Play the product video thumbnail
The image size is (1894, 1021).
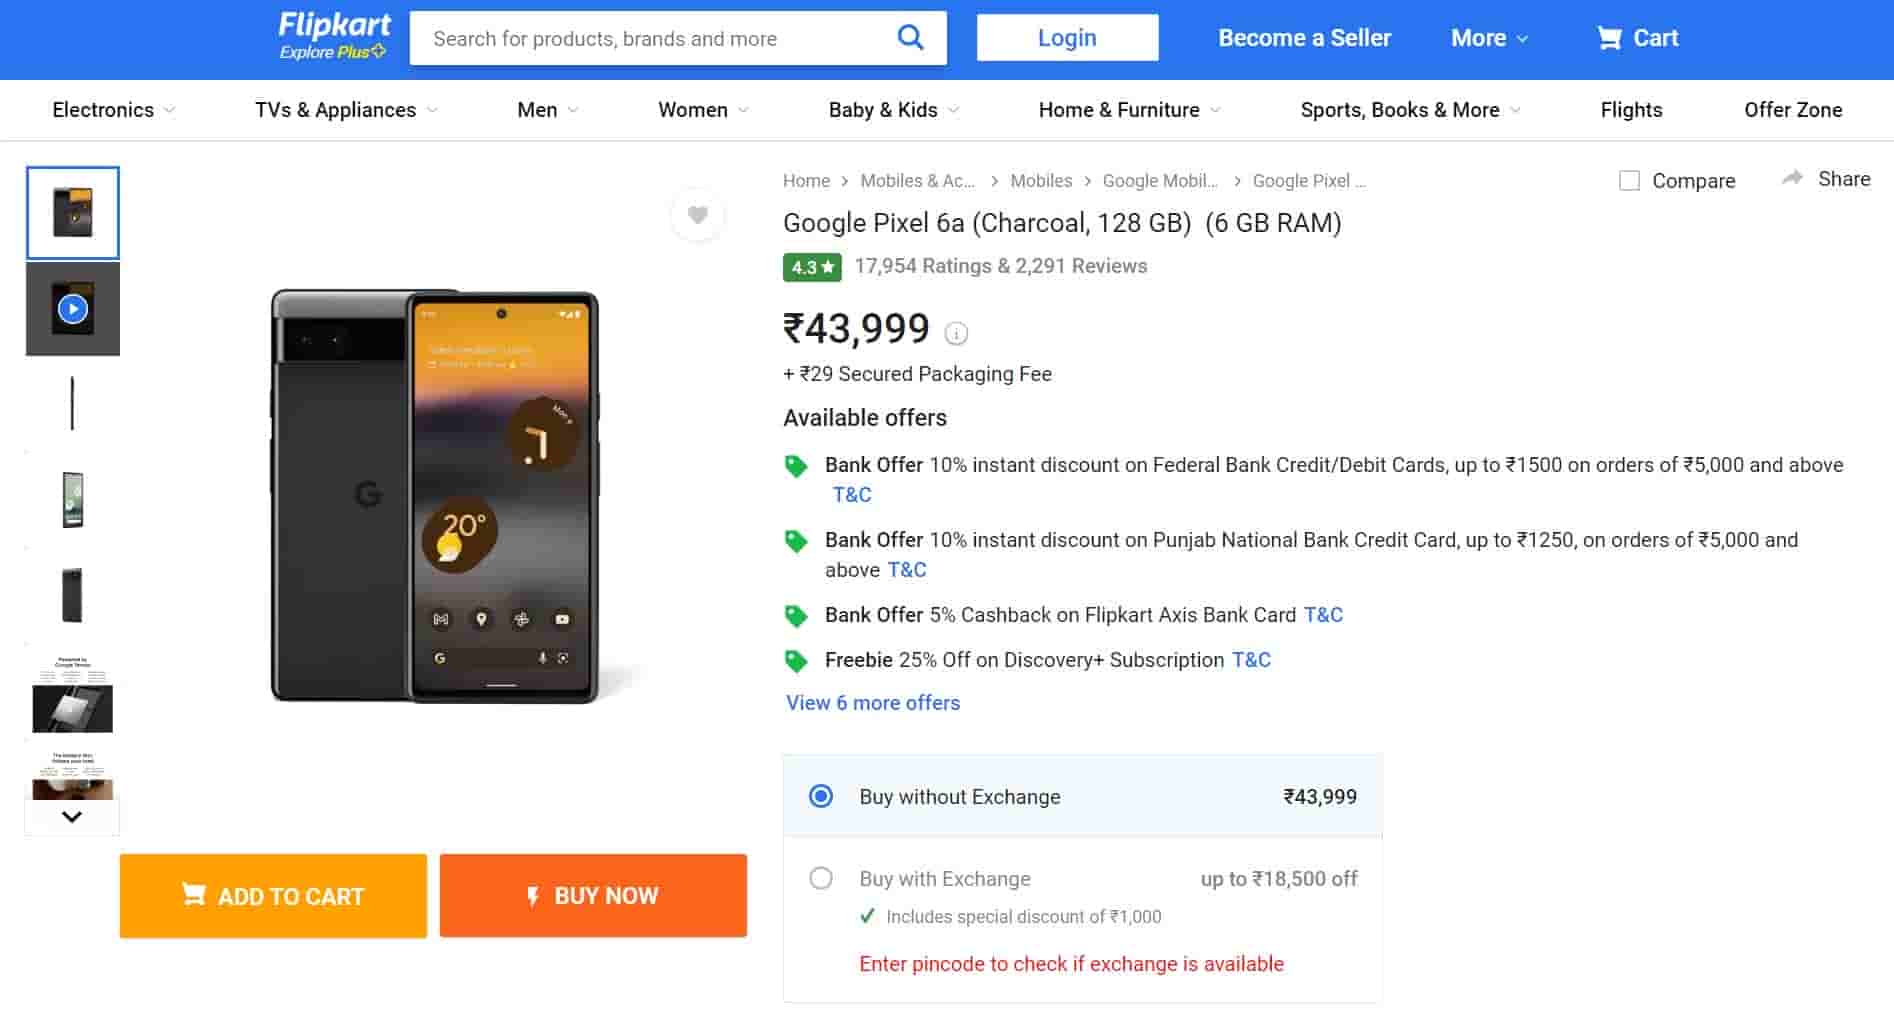tap(73, 309)
